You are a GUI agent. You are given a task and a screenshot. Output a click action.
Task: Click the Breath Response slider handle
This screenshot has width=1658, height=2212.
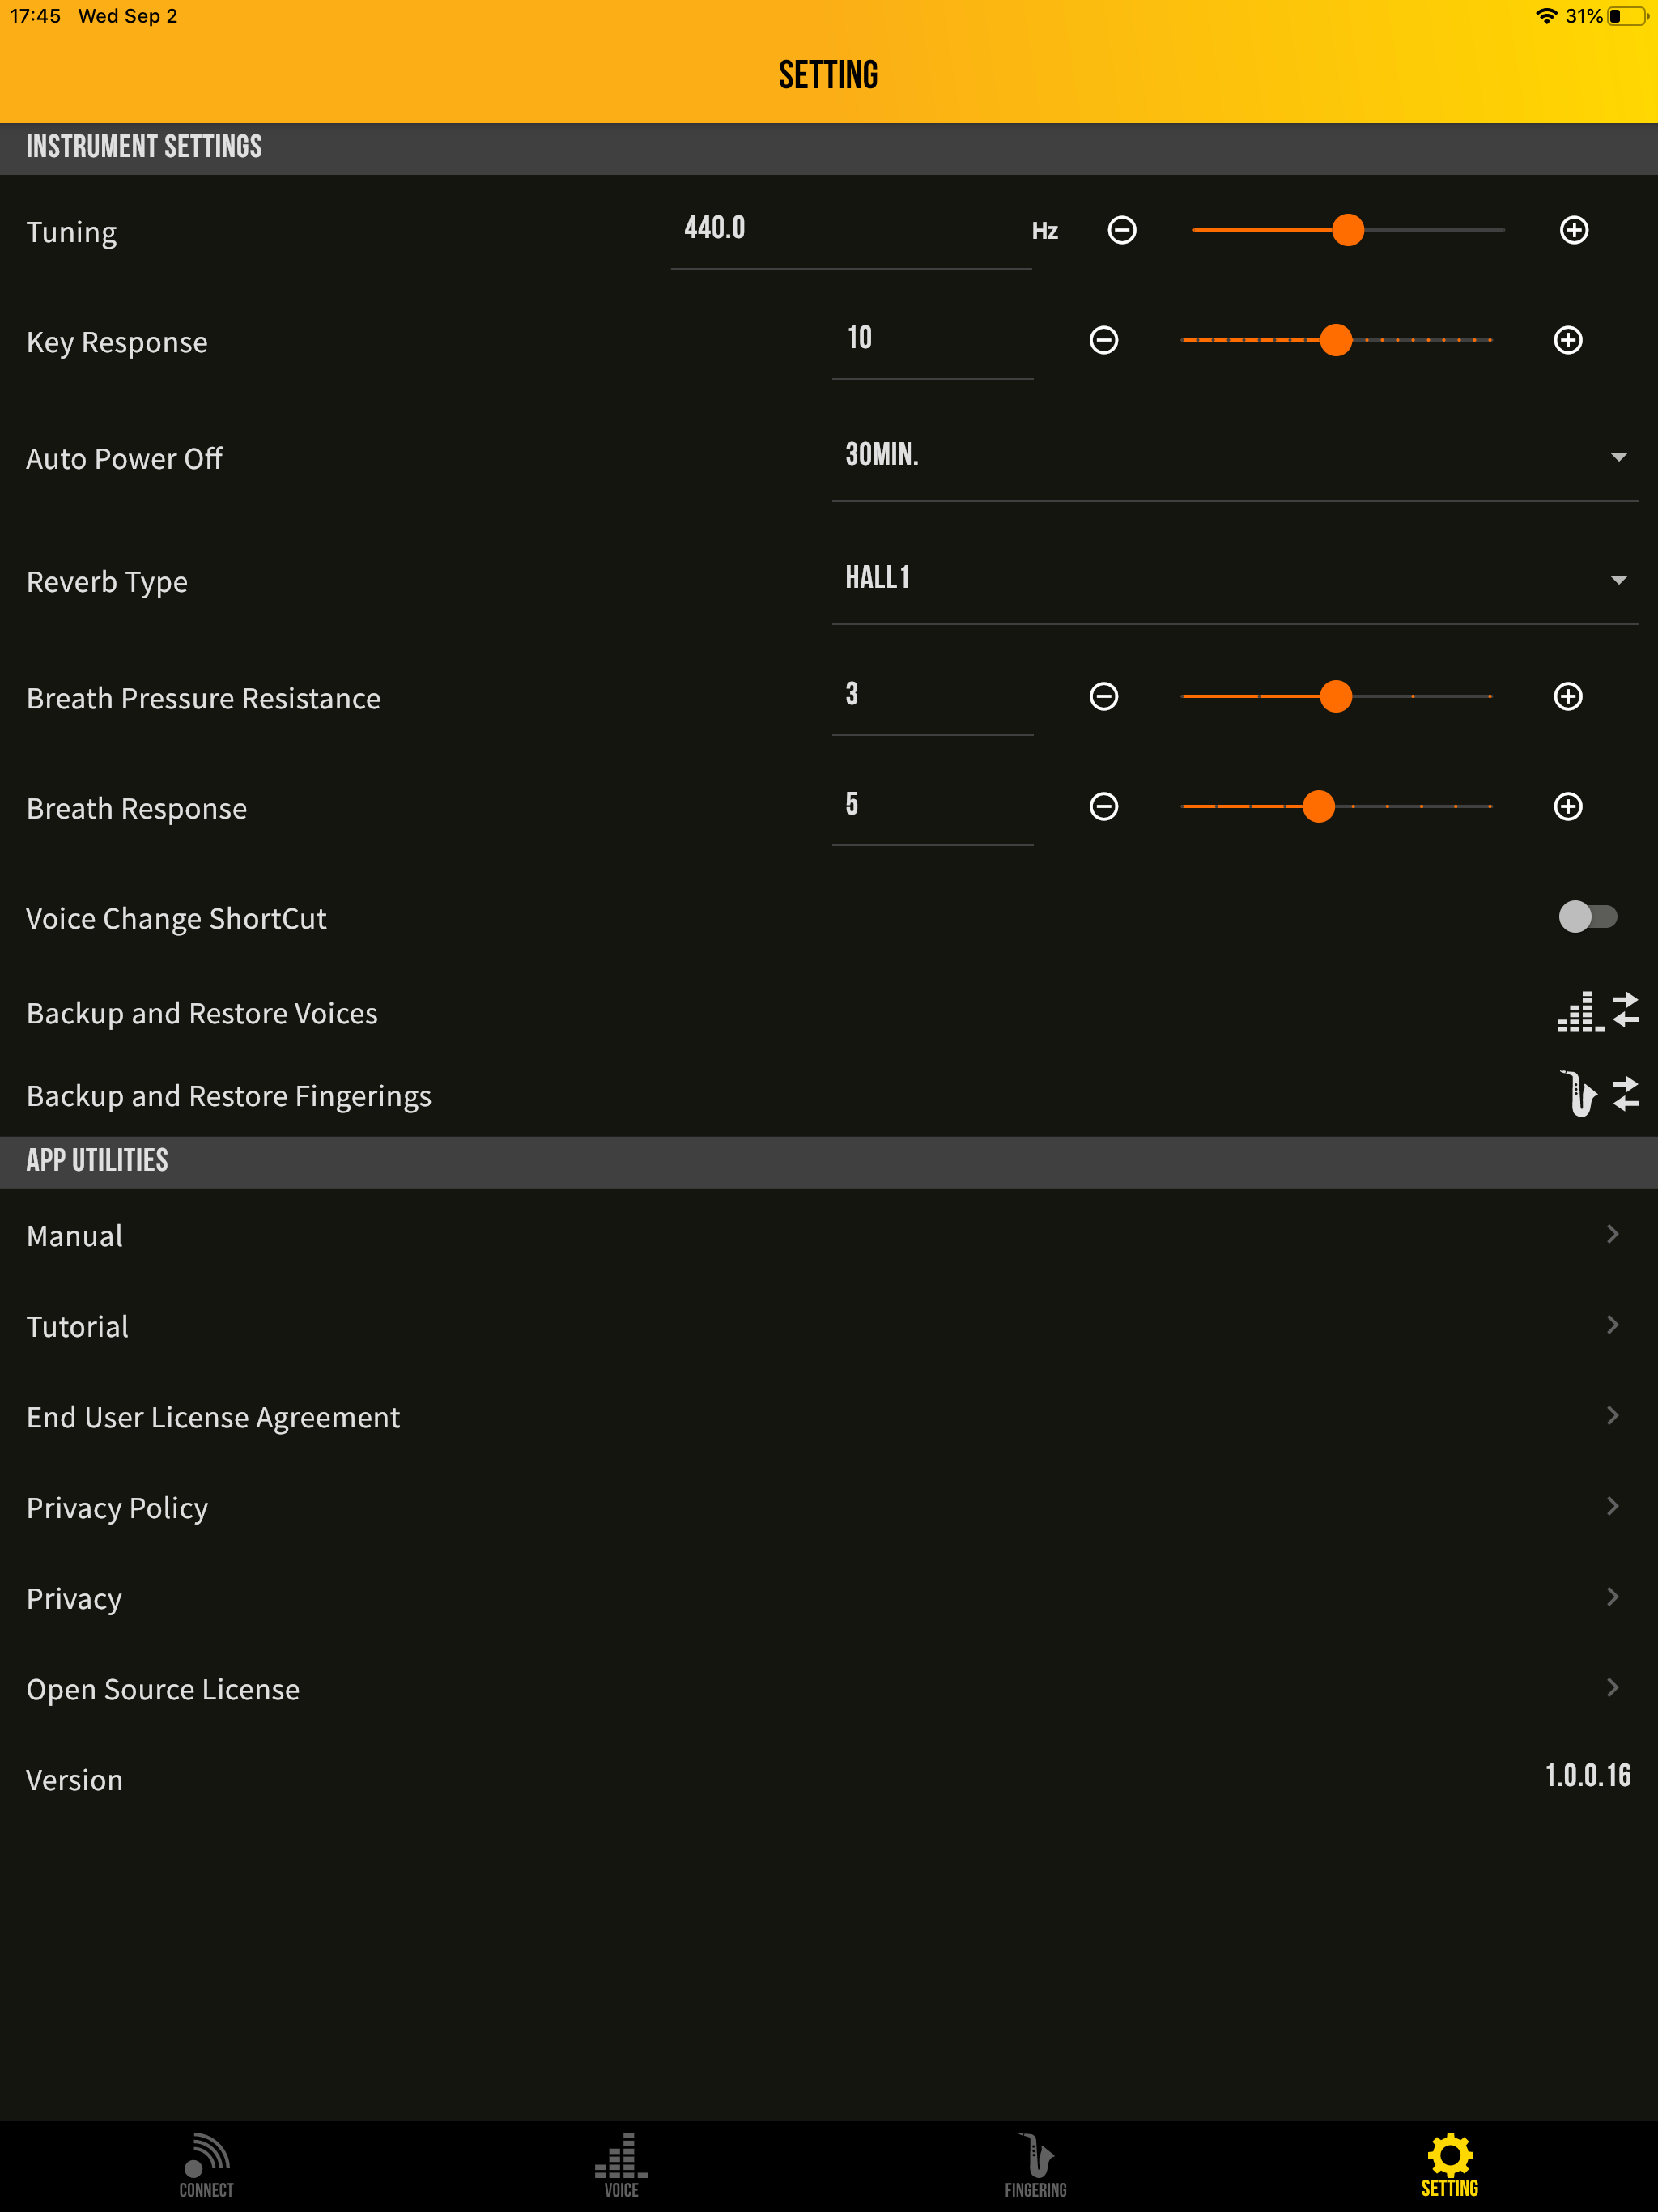pyautogui.click(x=1319, y=806)
